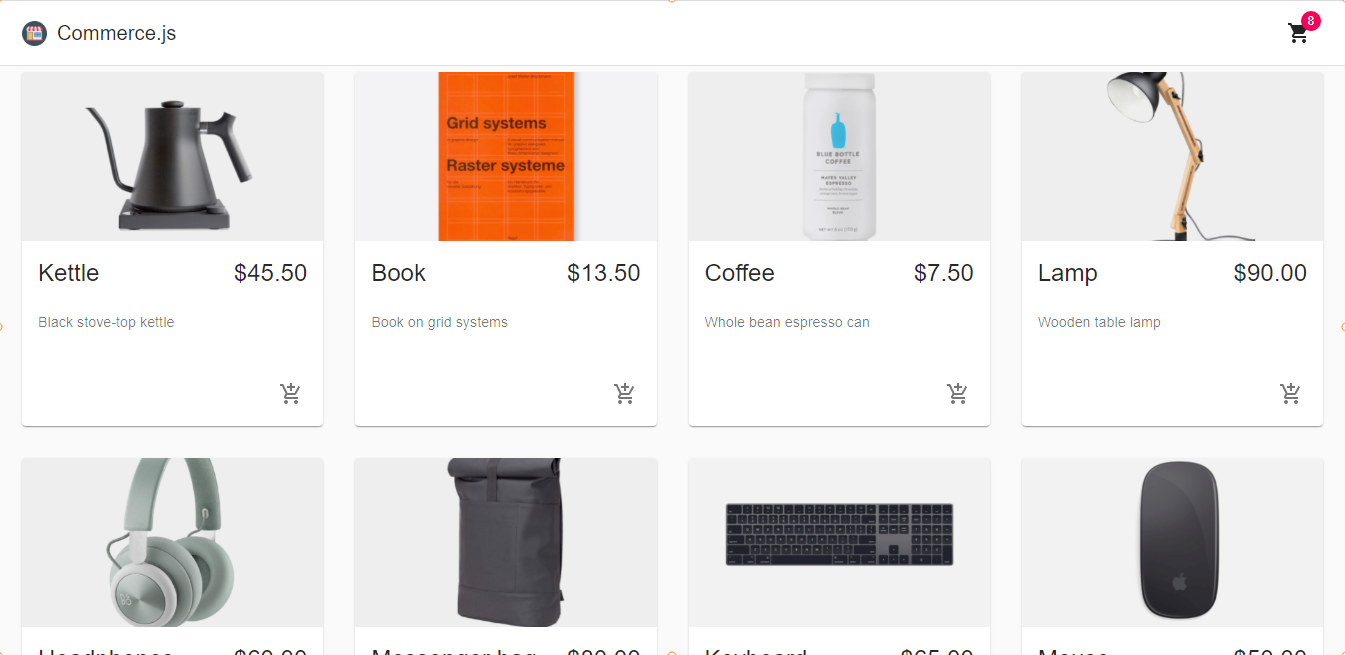The width and height of the screenshot is (1345, 655).
Task: Select the keyboard product image
Action: click(839, 543)
